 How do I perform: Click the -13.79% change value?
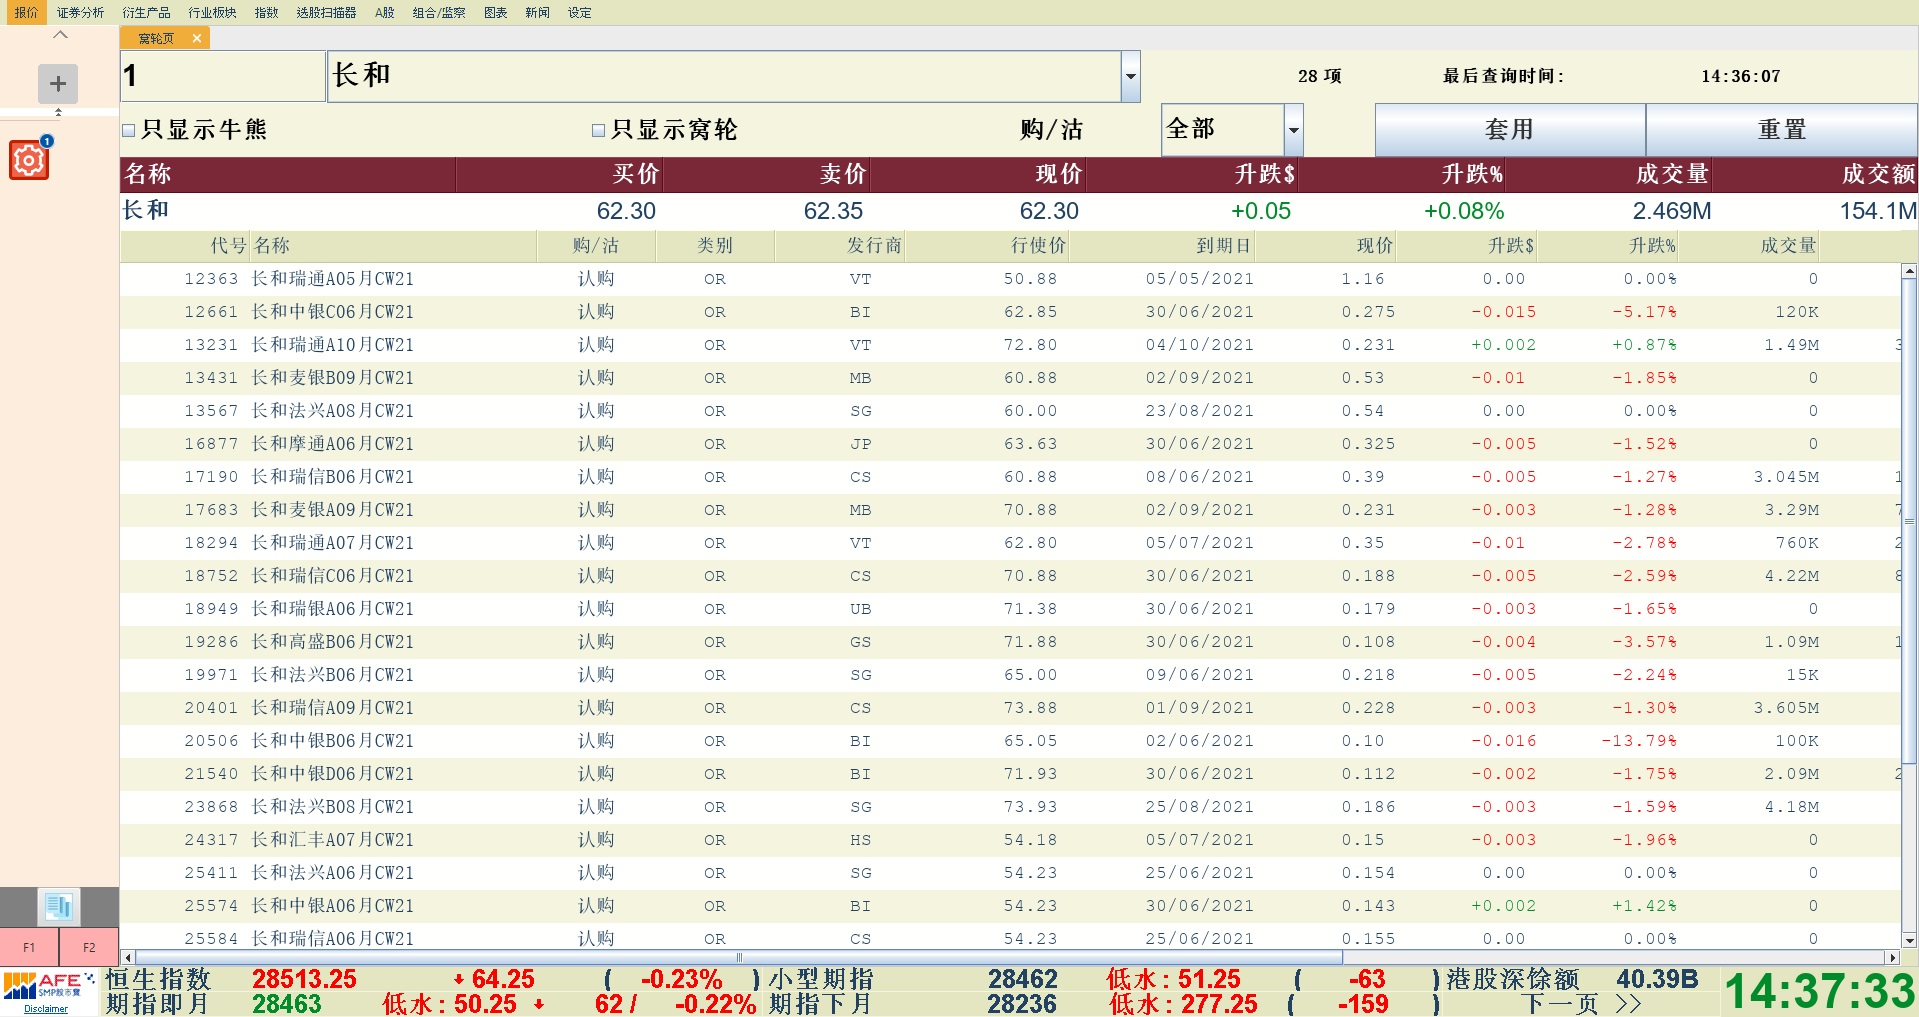pos(1639,741)
